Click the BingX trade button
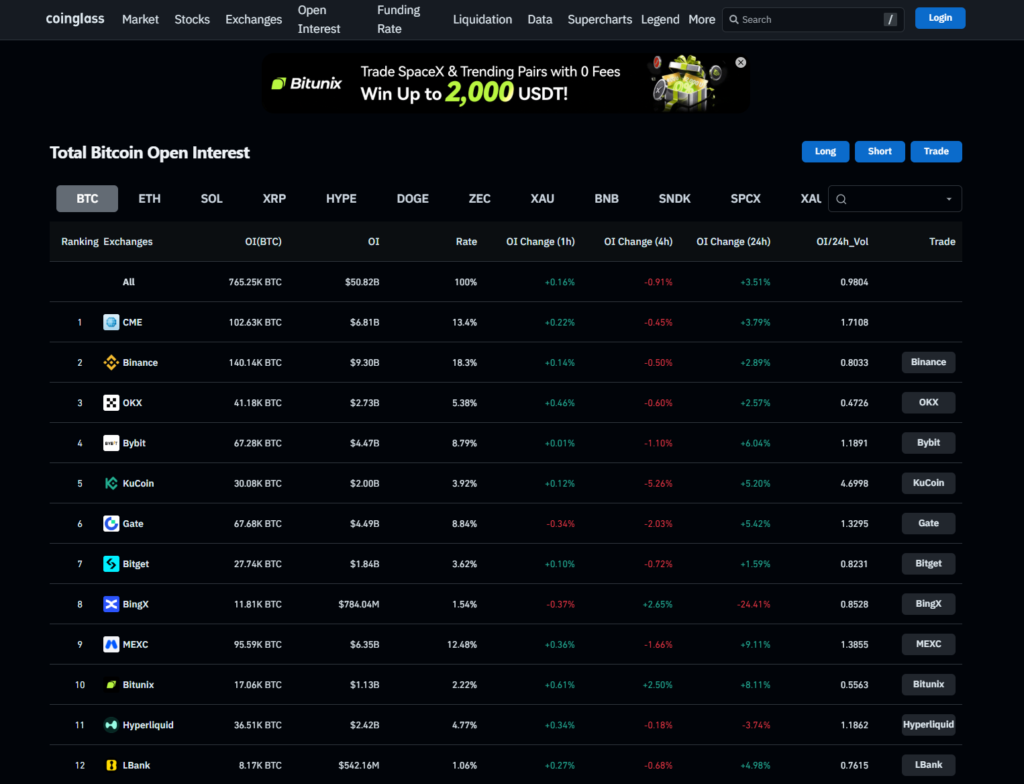The height and width of the screenshot is (784, 1024). click(x=928, y=604)
